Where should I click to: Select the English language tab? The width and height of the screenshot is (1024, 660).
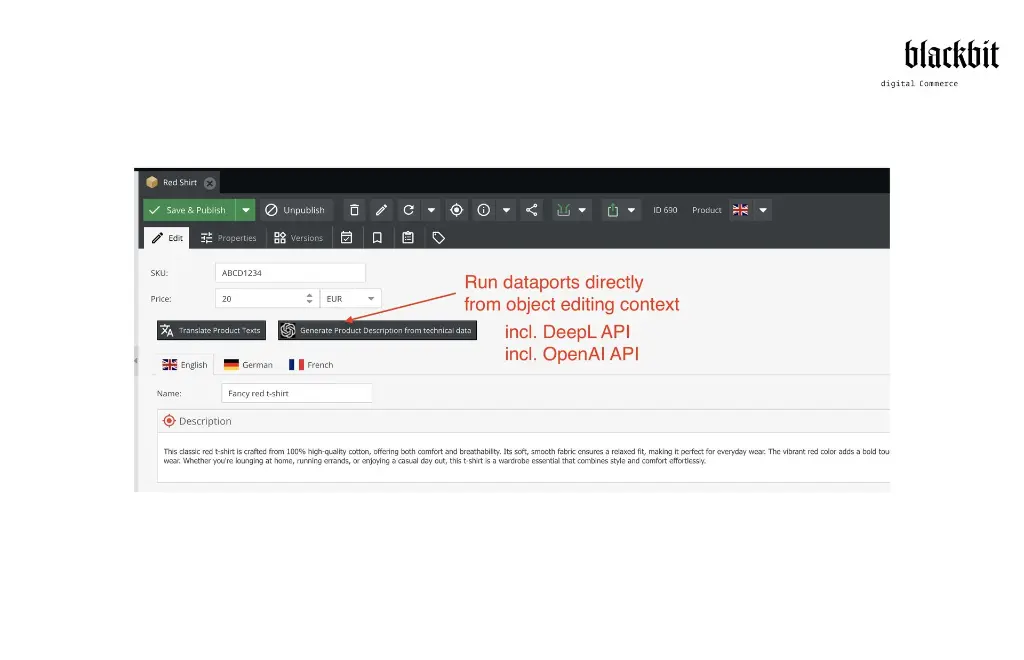[x=185, y=365]
